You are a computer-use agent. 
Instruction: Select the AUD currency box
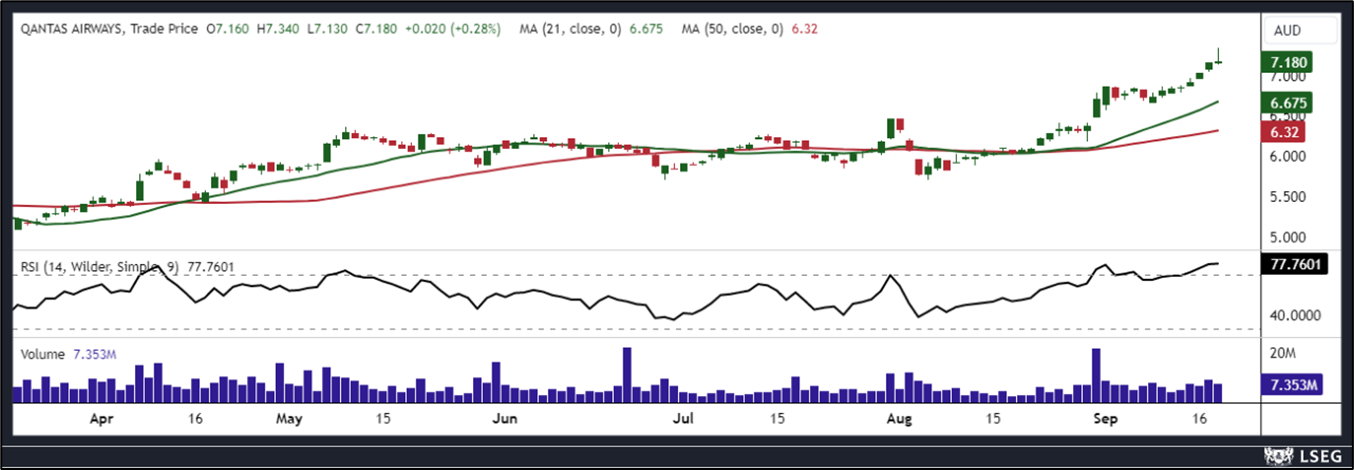pos(1300,30)
